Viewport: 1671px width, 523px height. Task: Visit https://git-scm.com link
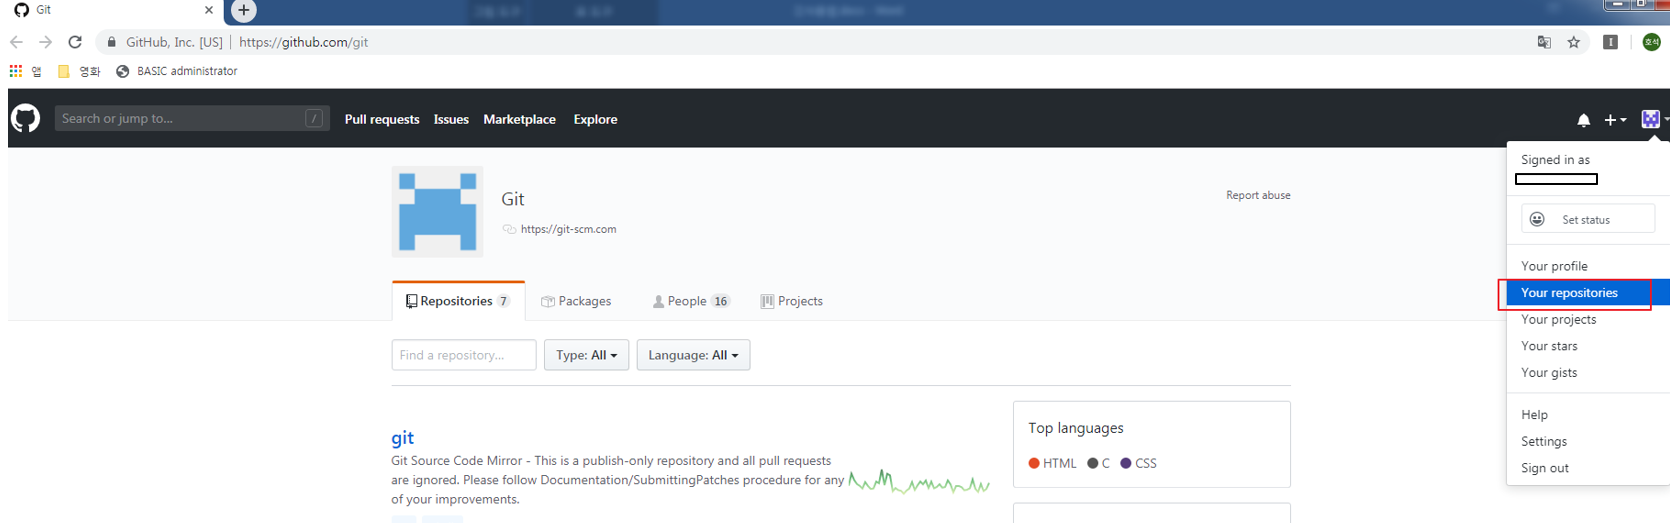coord(568,229)
